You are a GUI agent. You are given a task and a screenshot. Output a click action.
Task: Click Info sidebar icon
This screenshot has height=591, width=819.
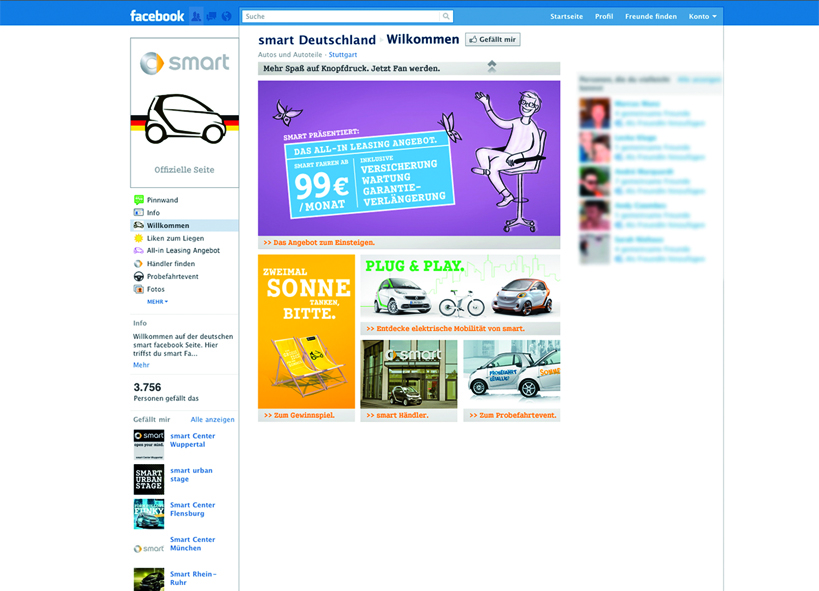click(x=138, y=212)
